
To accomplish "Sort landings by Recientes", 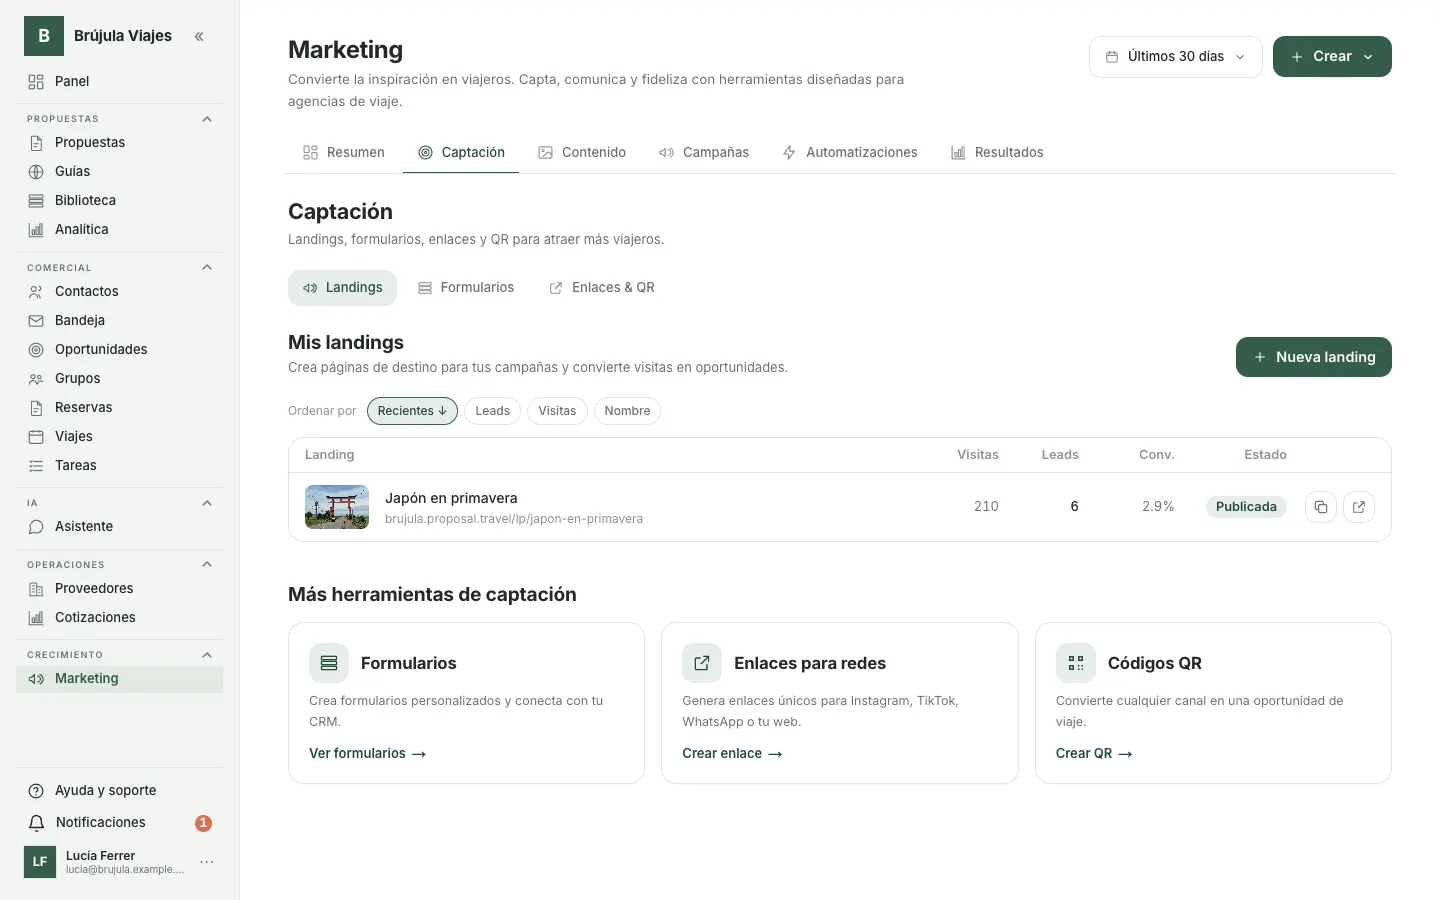I will click(412, 411).
